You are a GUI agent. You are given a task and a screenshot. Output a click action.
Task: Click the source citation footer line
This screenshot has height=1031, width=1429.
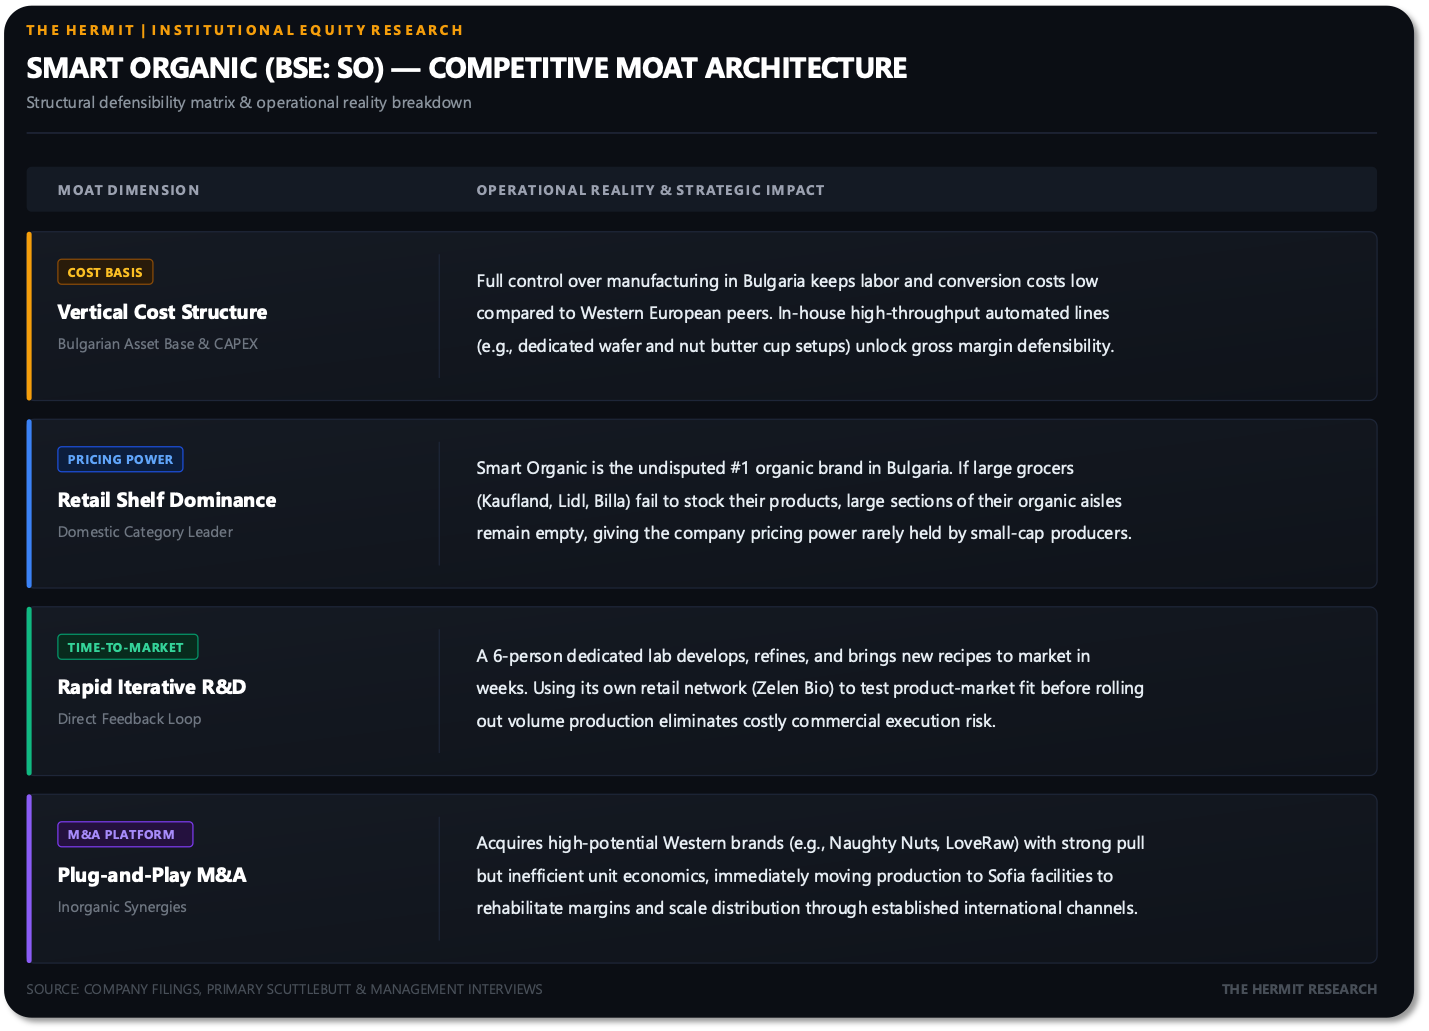coord(284,989)
